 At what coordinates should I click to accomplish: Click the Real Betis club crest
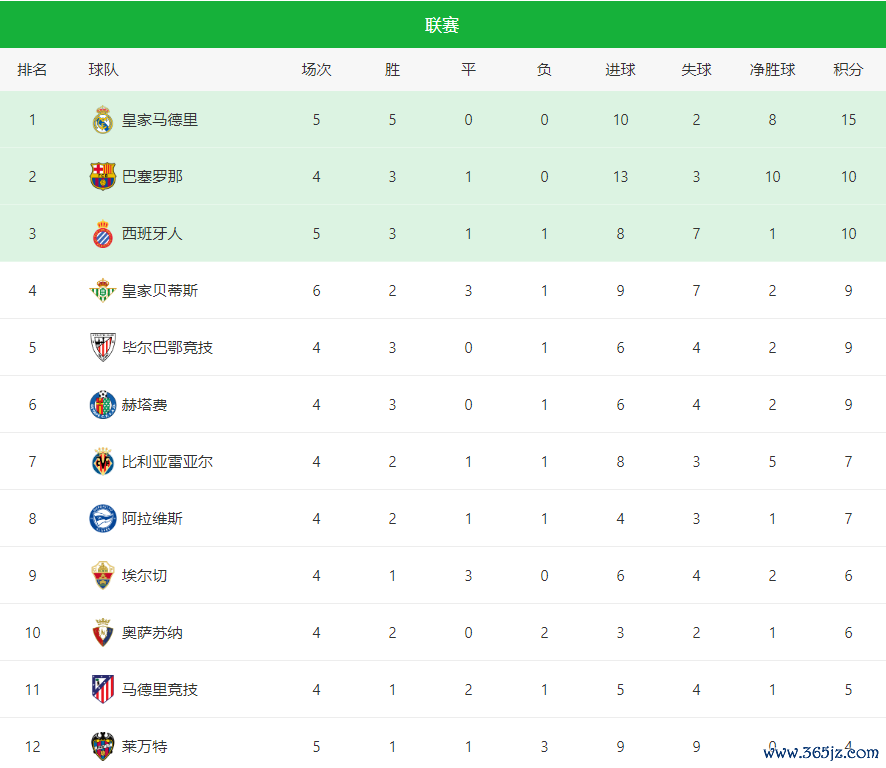[x=103, y=291]
